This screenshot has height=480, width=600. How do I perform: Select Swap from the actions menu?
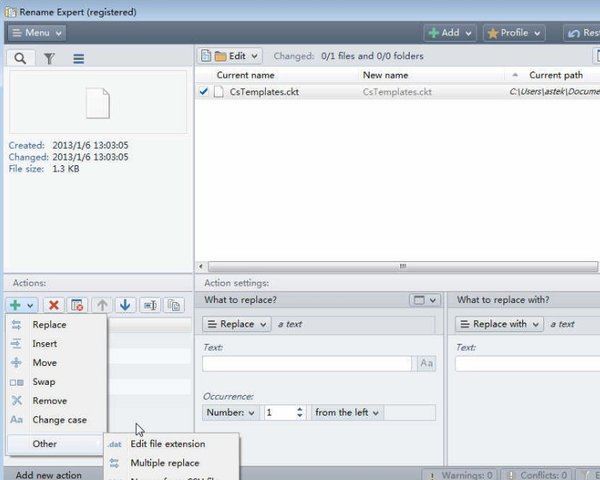tap(43, 382)
